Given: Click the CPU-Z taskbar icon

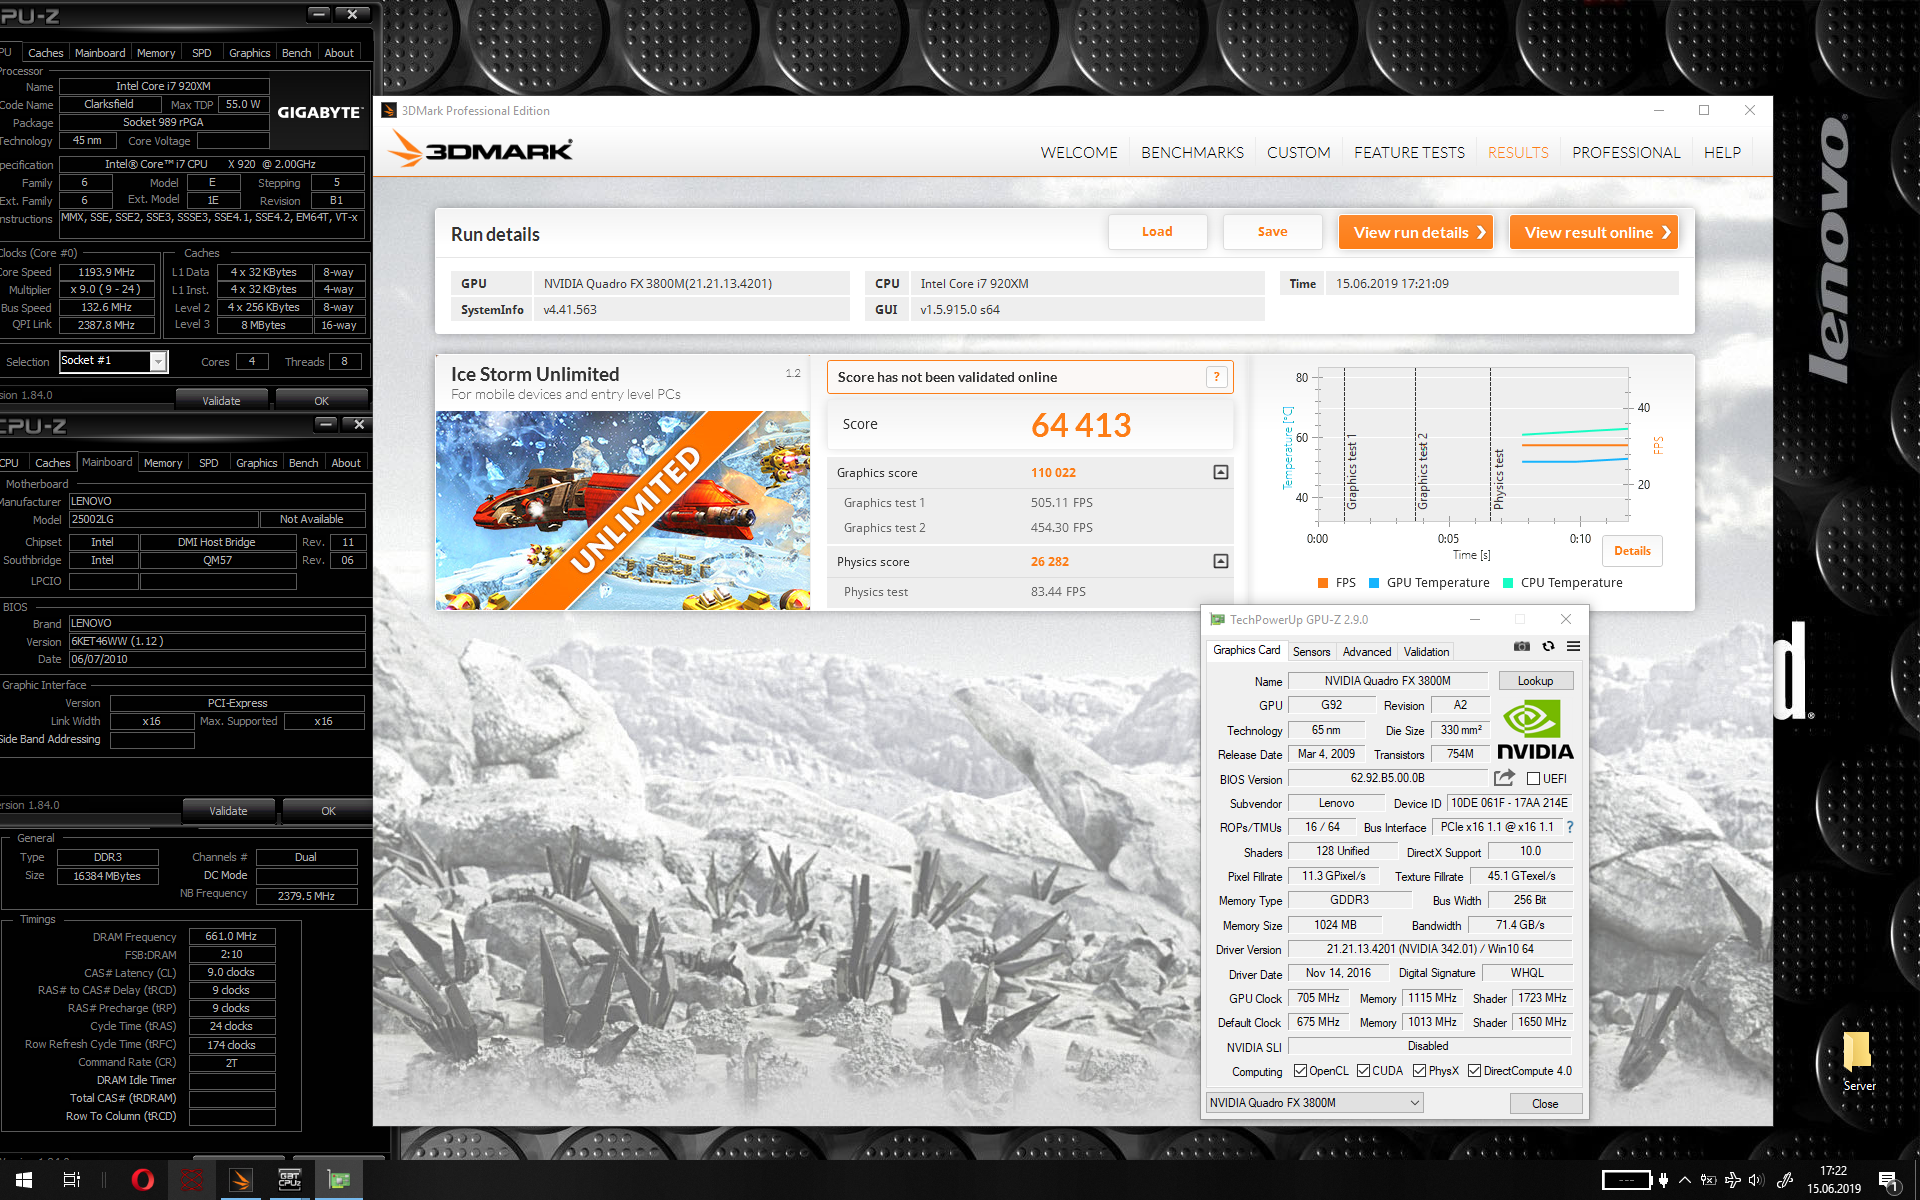Looking at the screenshot, I should pos(290,1180).
